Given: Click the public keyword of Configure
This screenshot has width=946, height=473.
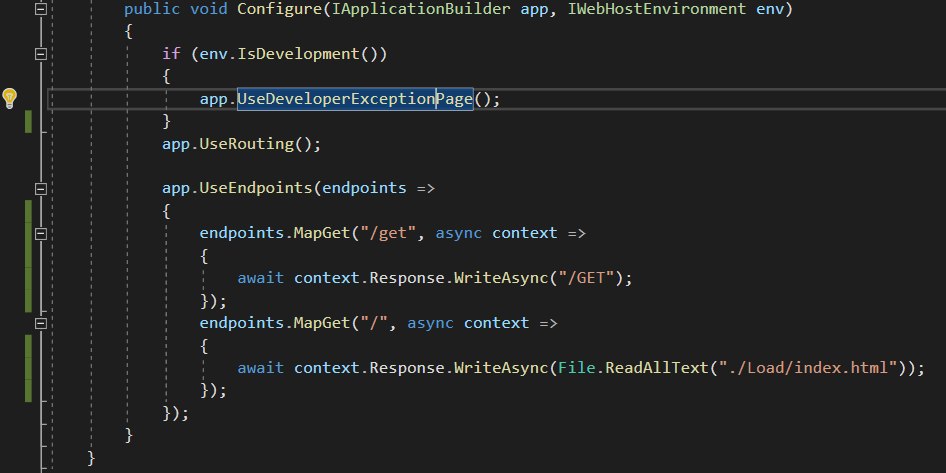Looking at the screenshot, I should pyautogui.click(x=152, y=9).
